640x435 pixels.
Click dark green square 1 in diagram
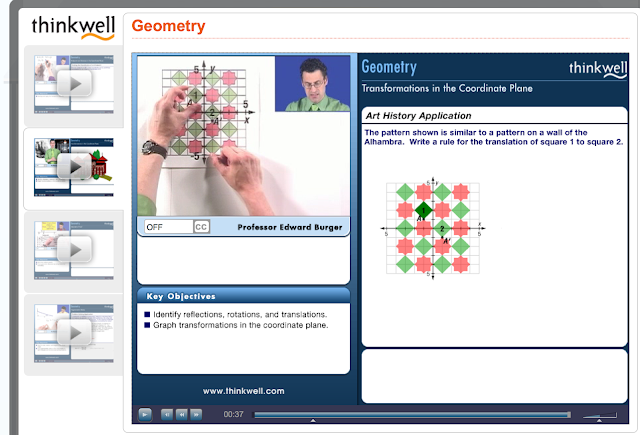(423, 210)
